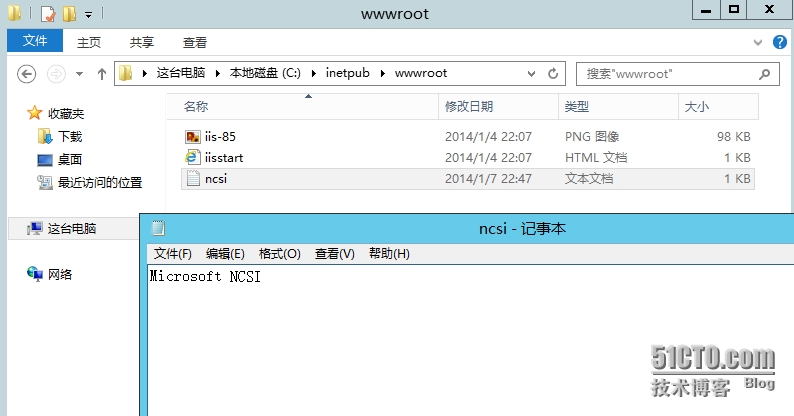Click the Explorer forward navigation arrow
This screenshot has width=794, height=416.
[x=56, y=74]
